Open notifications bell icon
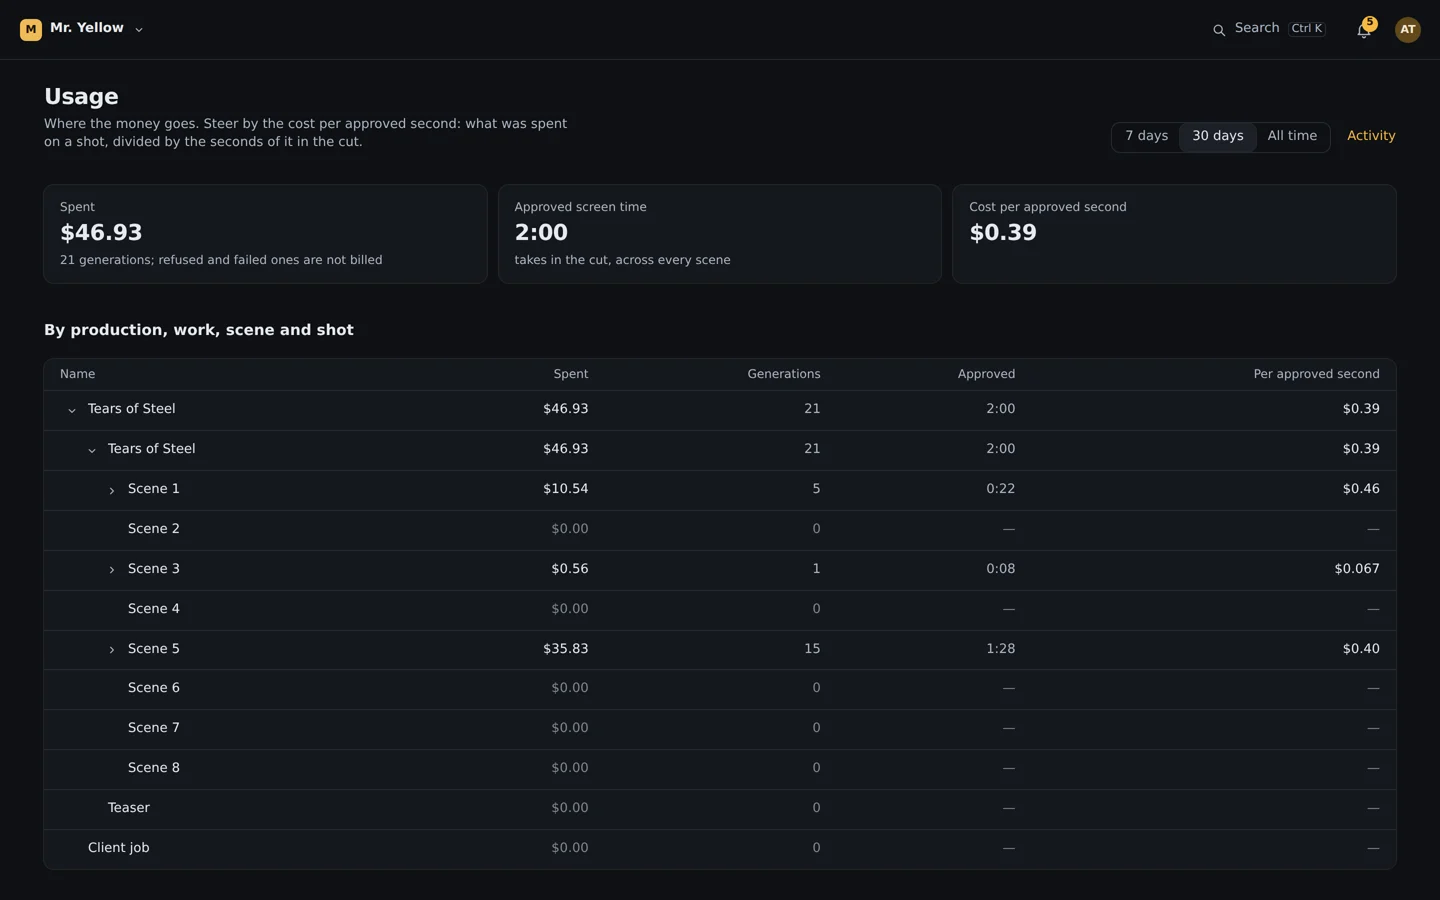1440x900 pixels. [x=1364, y=30]
